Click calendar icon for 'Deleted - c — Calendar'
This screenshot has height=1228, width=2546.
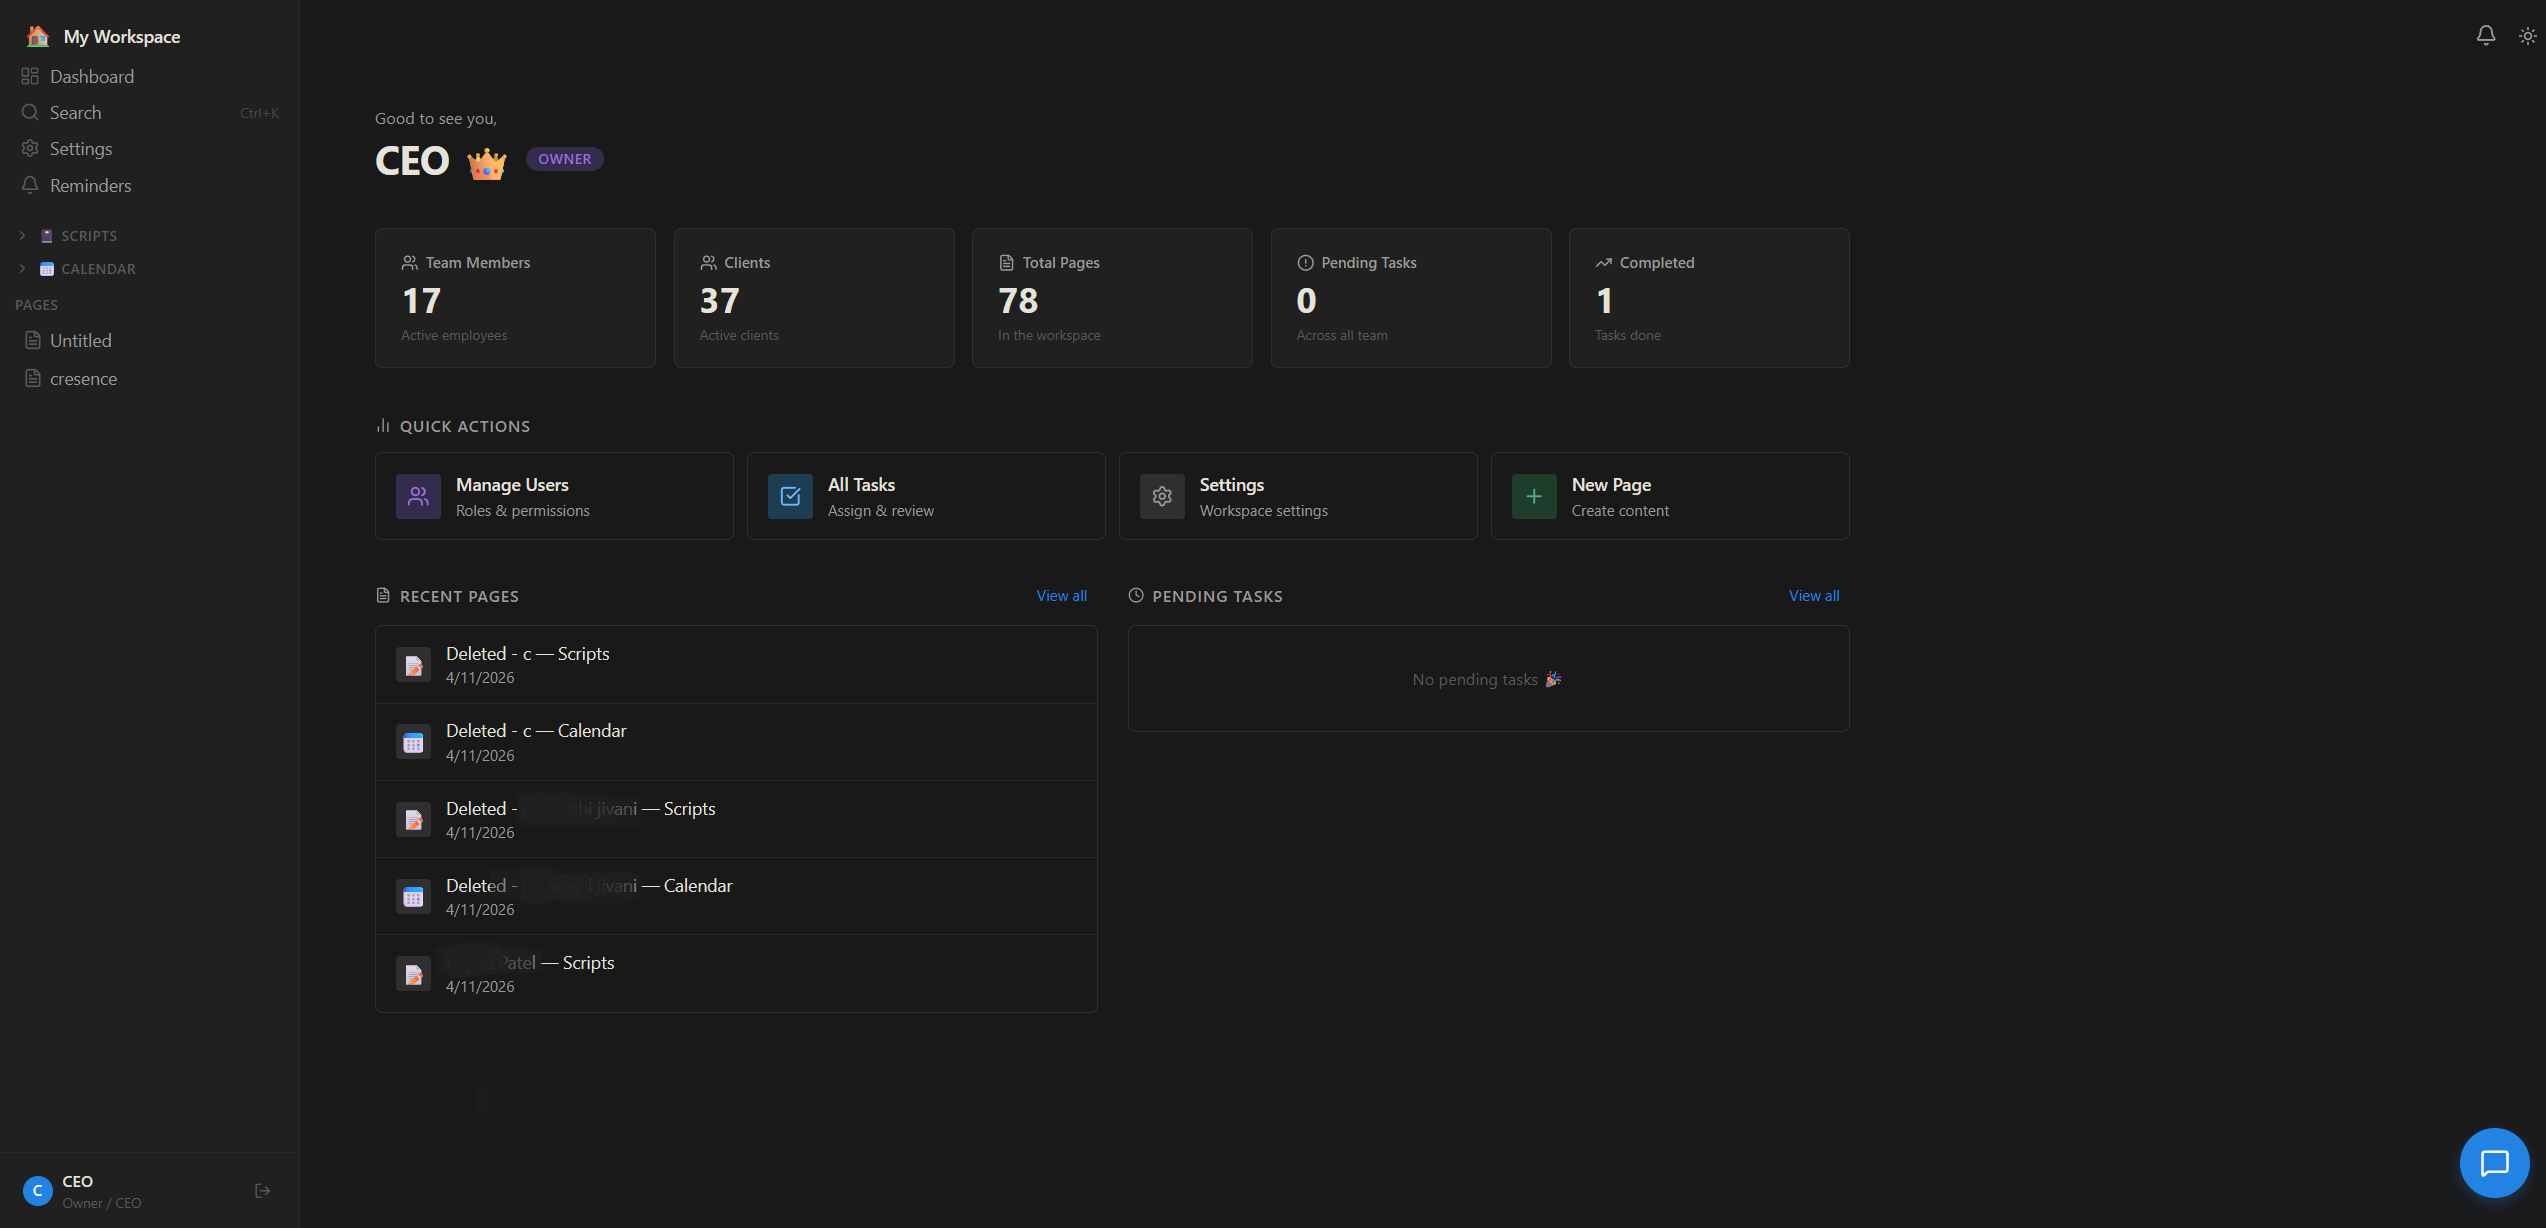click(x=413, y=742)
